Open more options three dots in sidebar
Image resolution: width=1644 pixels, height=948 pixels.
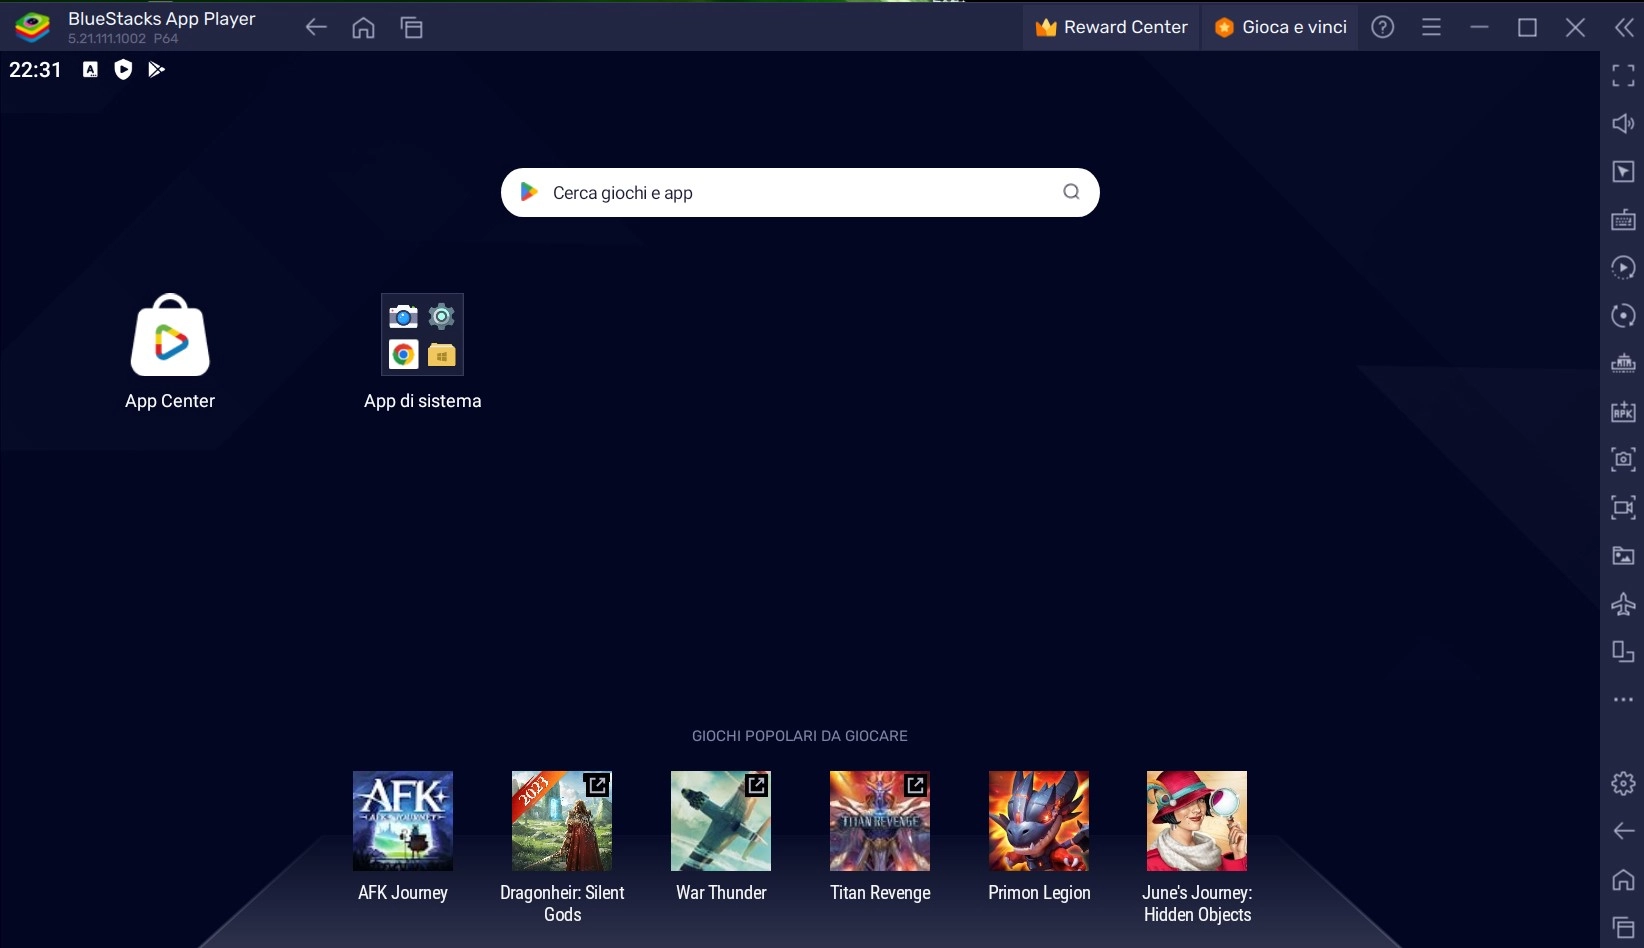1623,700
